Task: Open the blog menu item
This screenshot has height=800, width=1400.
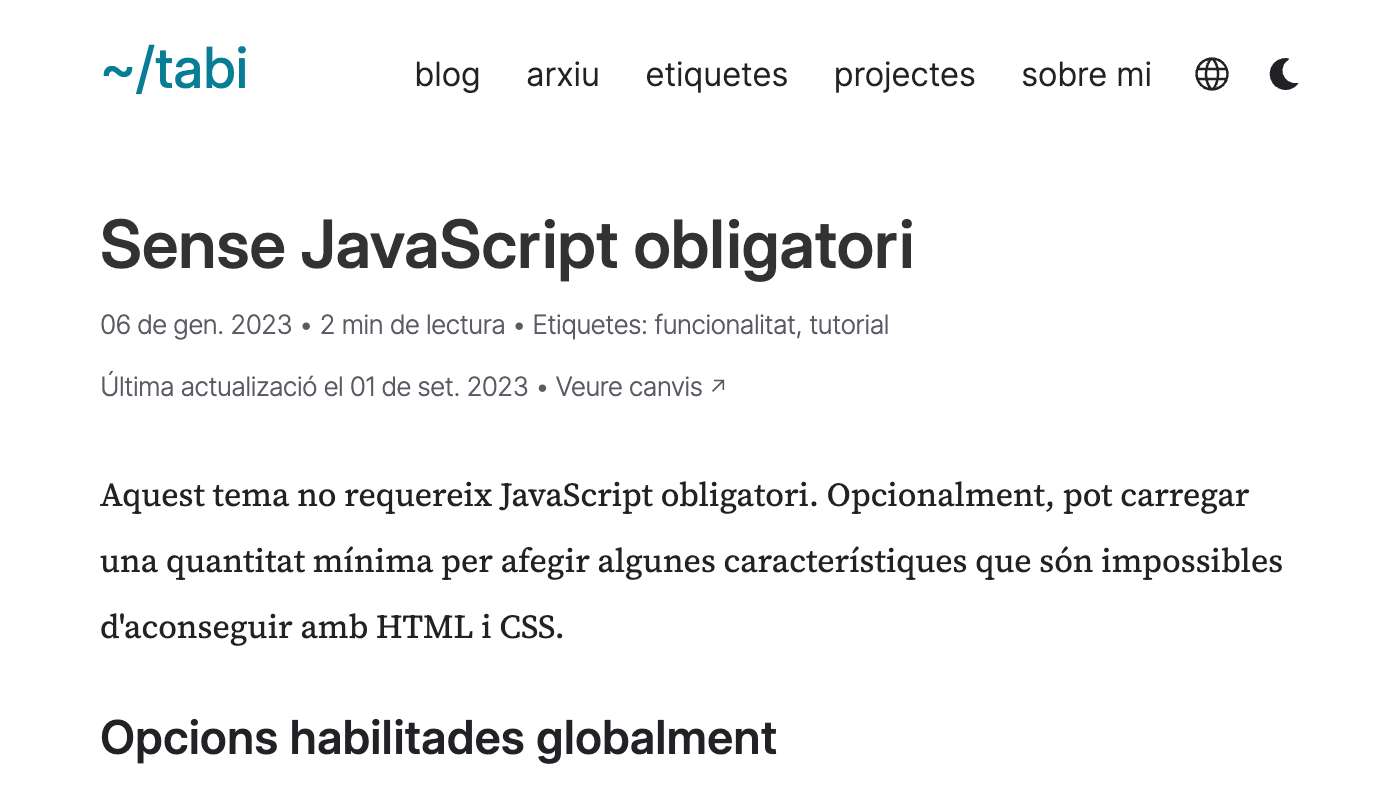Action: coord(447,75)
